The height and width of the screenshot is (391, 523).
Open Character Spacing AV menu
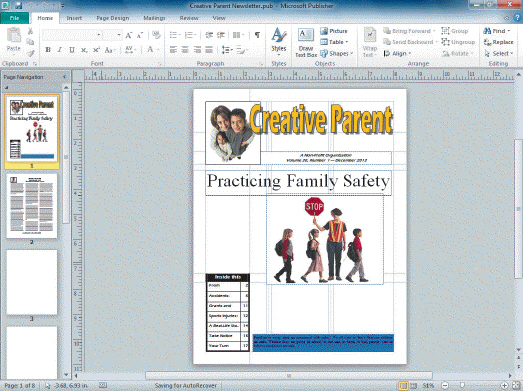(x=130, y=50)
